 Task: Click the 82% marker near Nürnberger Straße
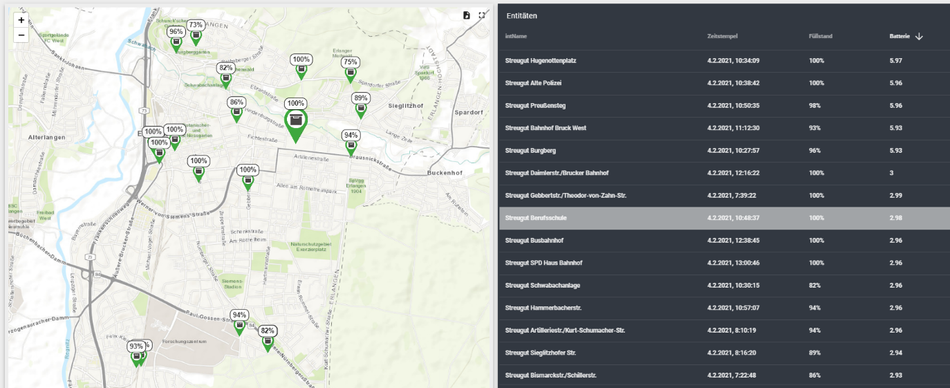pos(267,339)
